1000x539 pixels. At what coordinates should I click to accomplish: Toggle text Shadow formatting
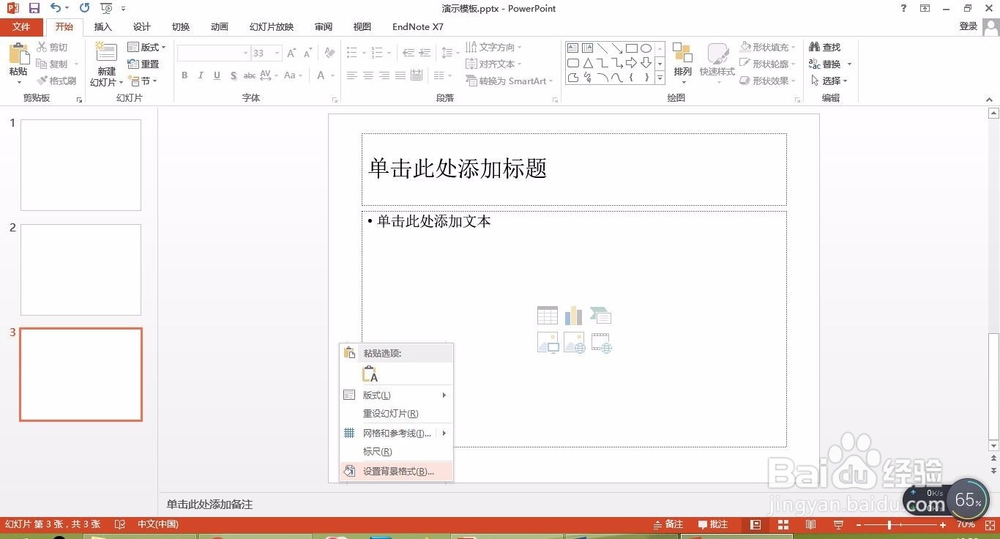(x=233, y=75)
